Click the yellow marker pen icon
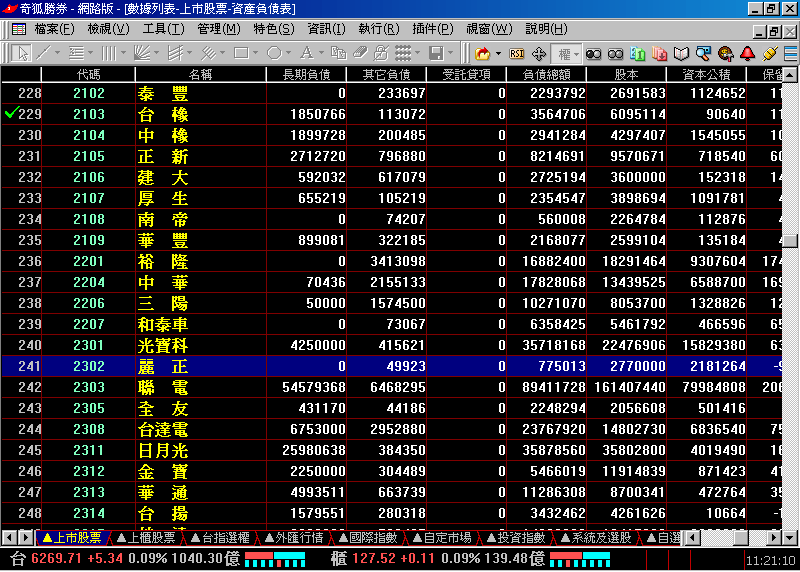 (x=769, y=54)
